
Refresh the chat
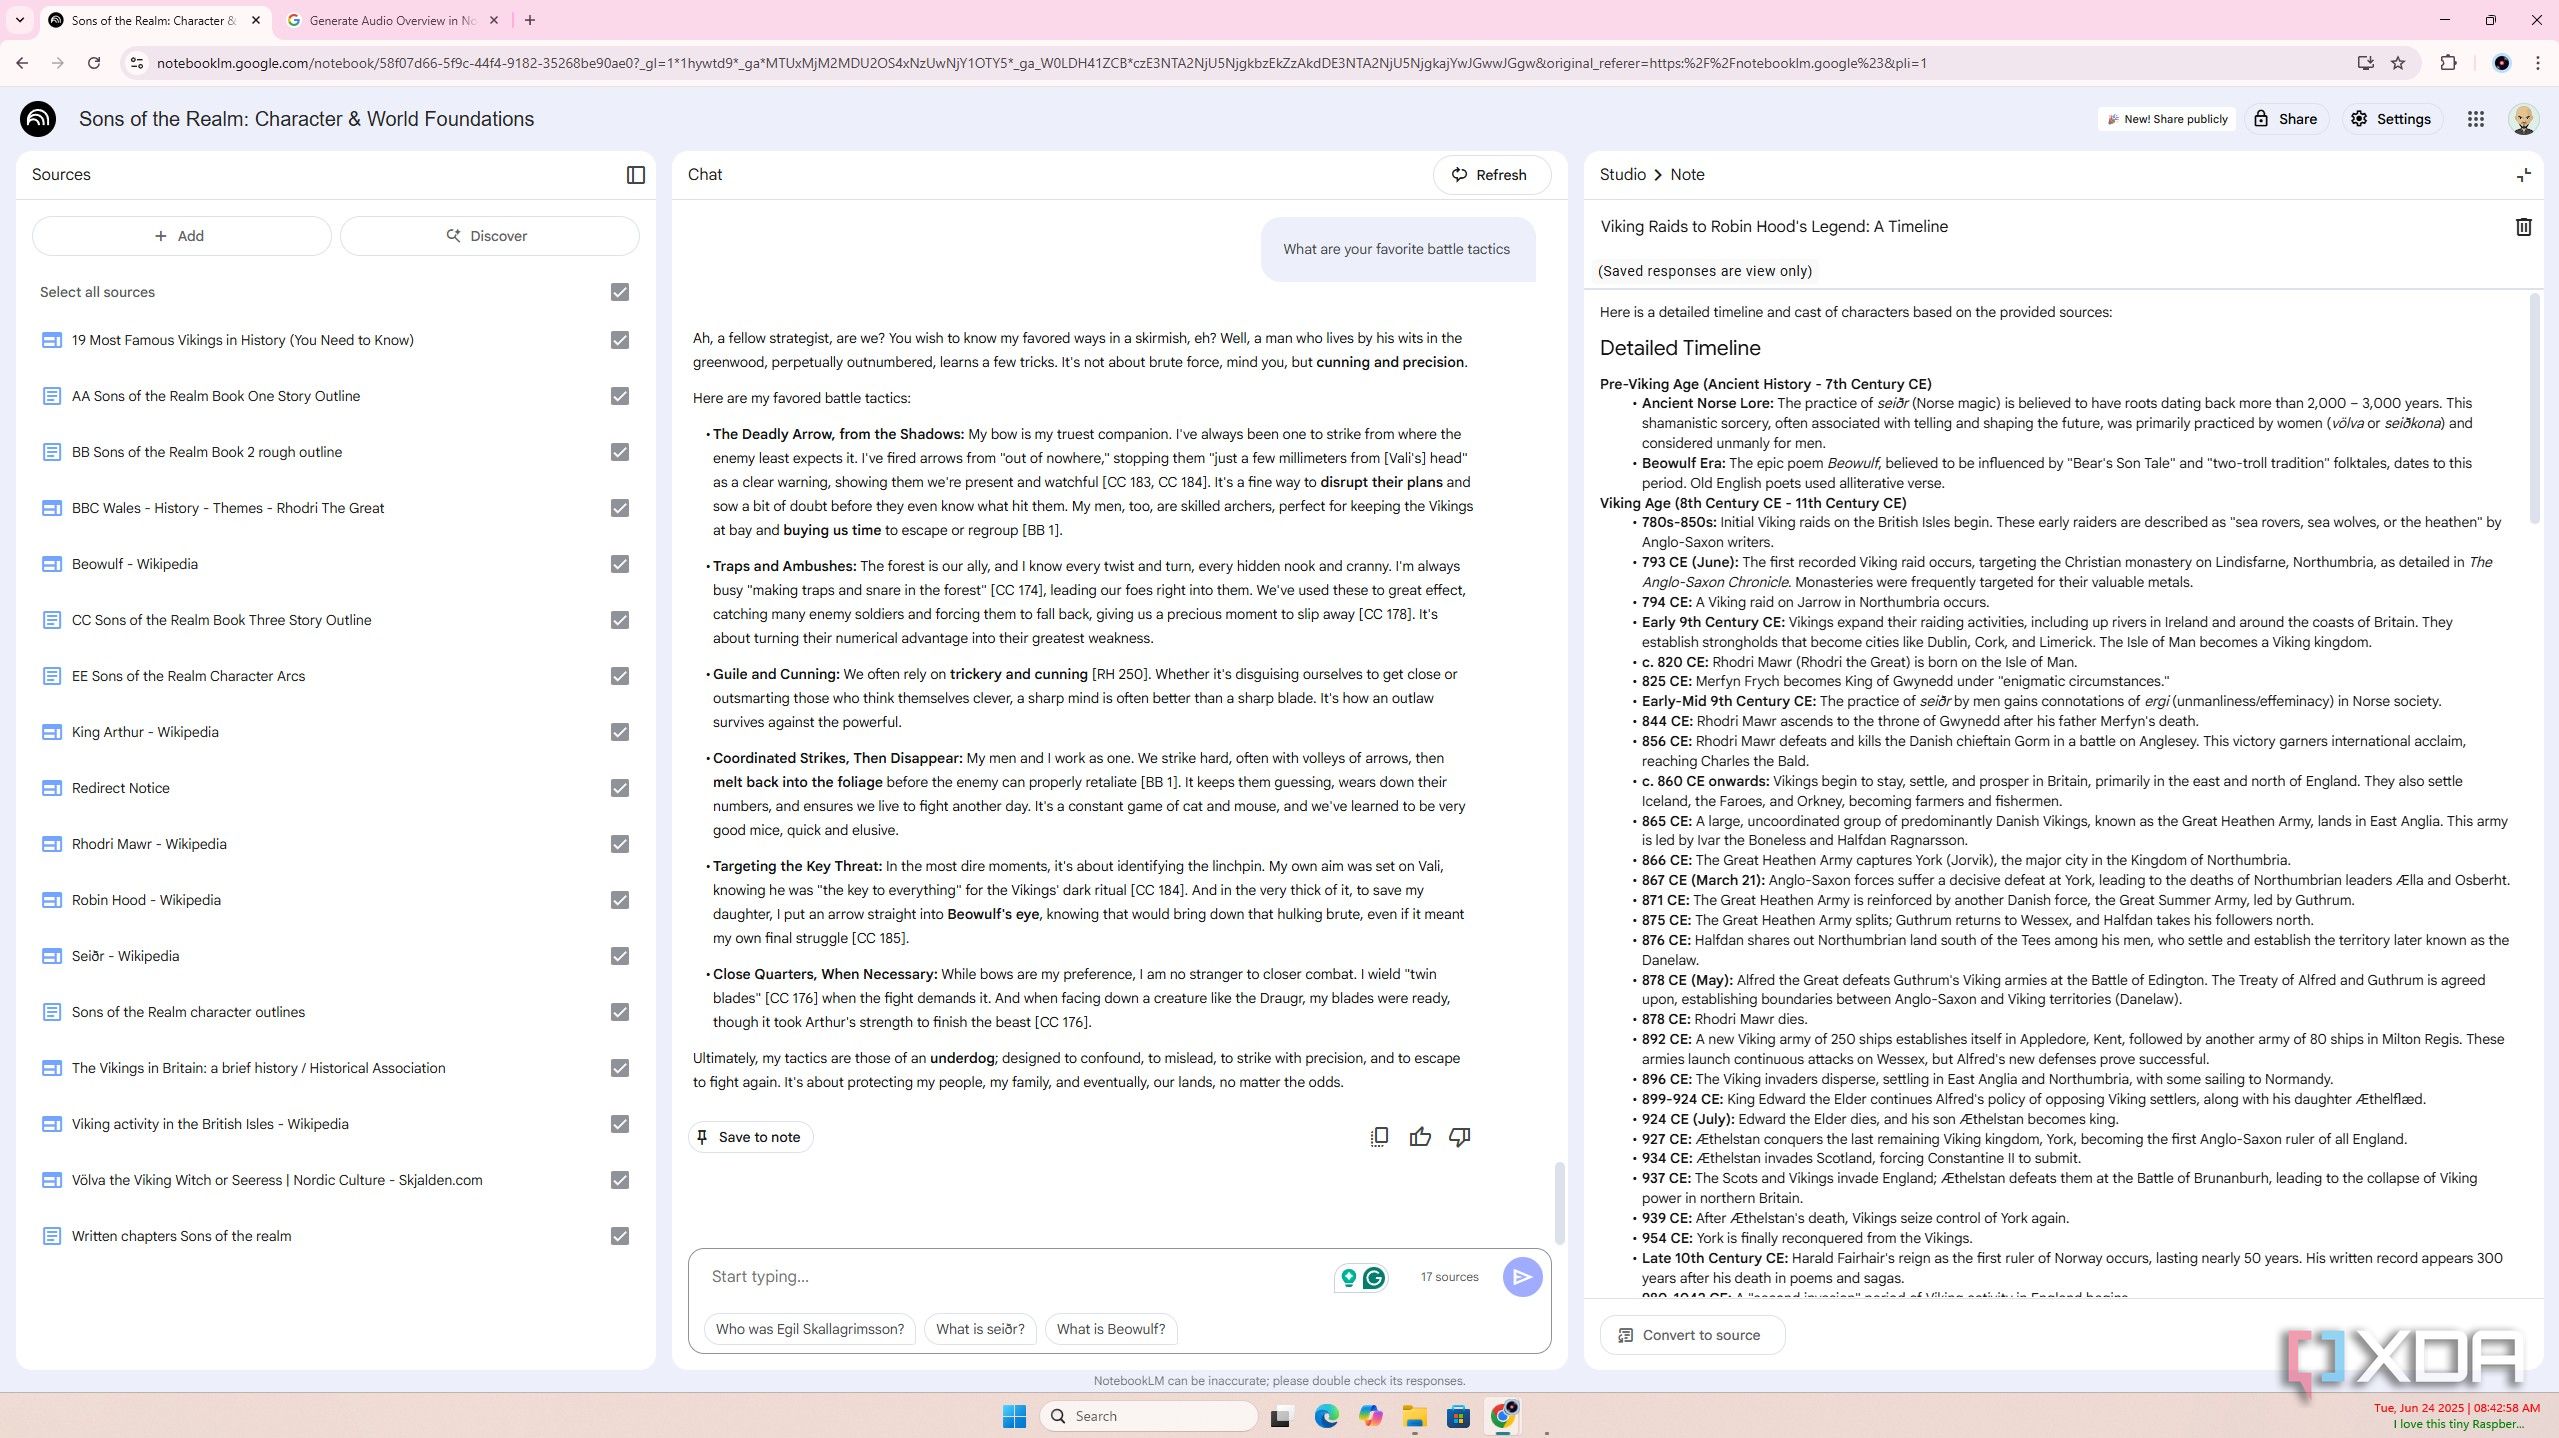pyautogui.click(x=1491, y=175)
